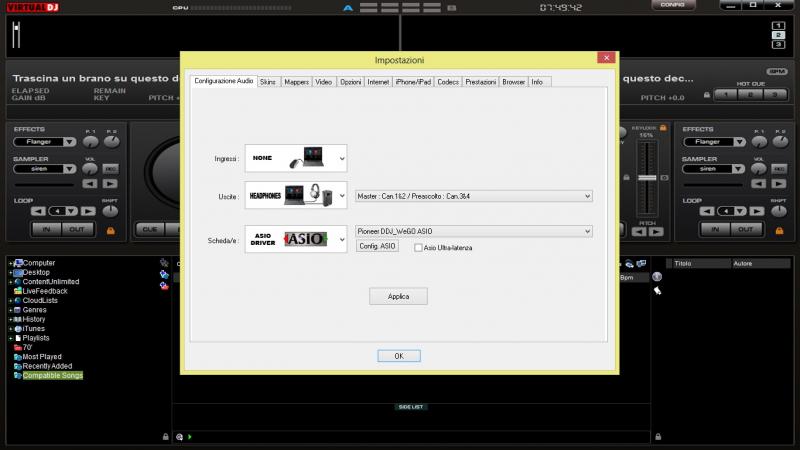Select the iPhone/iPad tab
The image size is (800, 450).
click(413, 82)
